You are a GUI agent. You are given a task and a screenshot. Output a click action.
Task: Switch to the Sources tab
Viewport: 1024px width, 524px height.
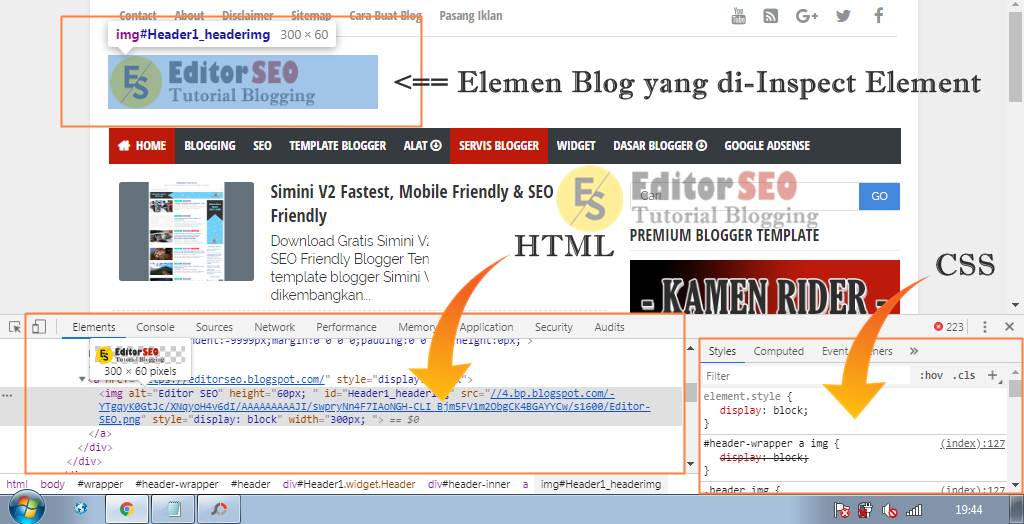(x=214, y=327)
